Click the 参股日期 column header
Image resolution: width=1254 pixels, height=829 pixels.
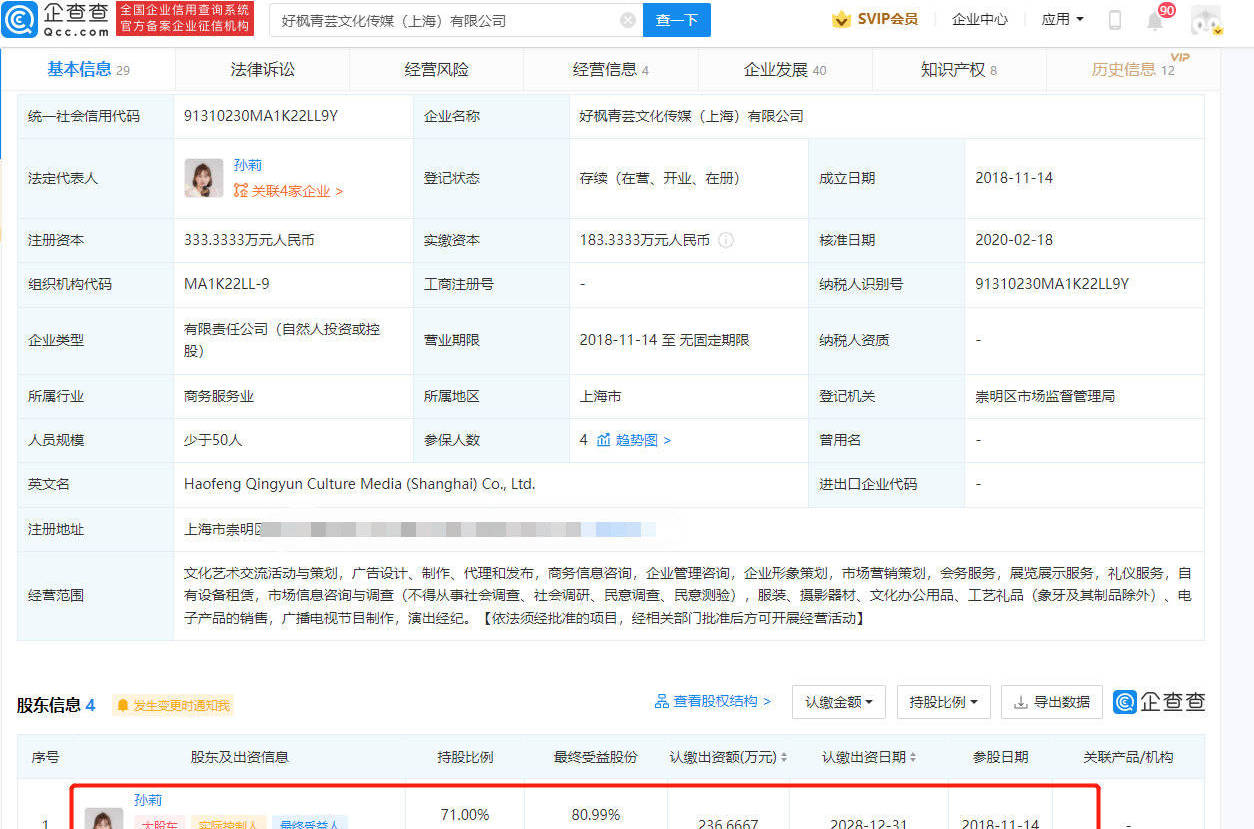pyautogui.click(x=1000, y=757)
